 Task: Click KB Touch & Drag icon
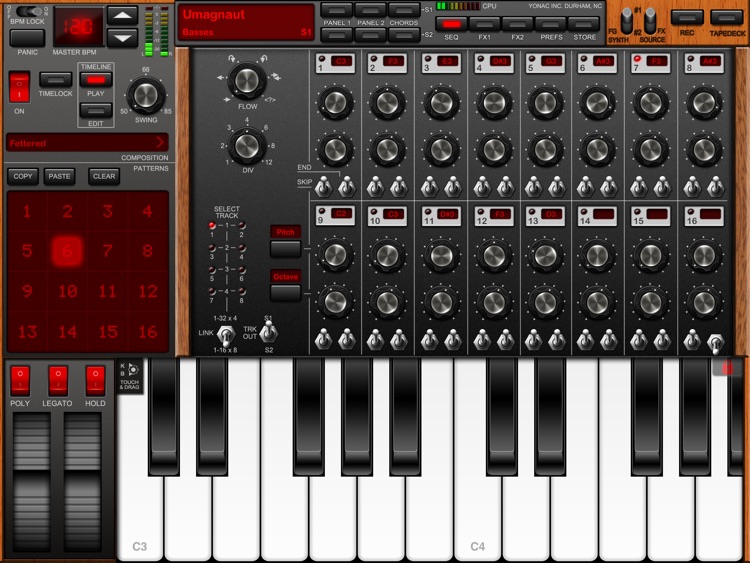[x=130, y=376]
